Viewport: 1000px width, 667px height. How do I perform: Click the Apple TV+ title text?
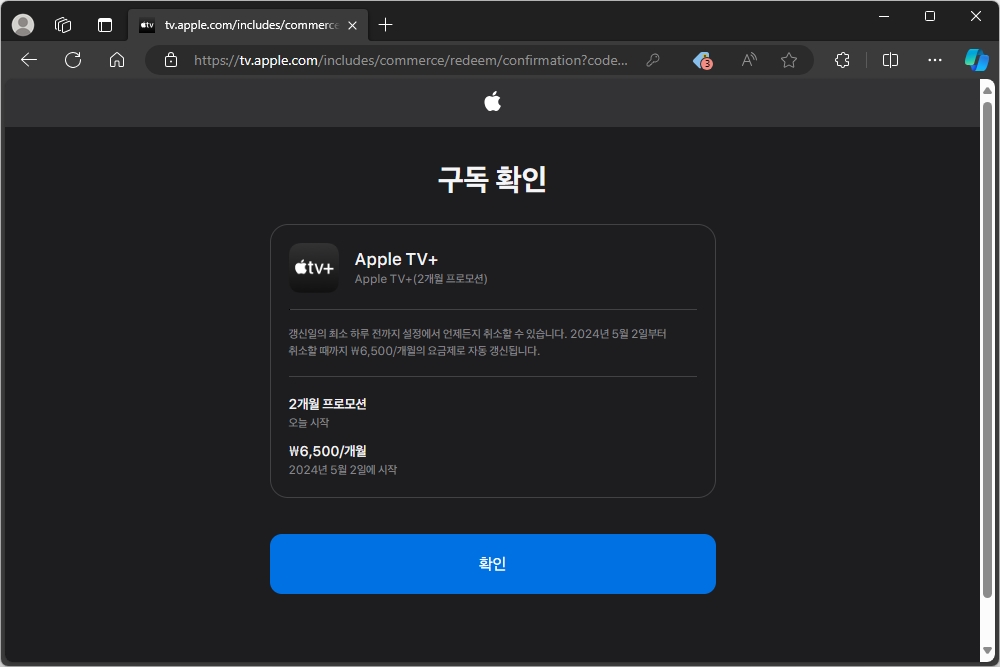point(396,259)
